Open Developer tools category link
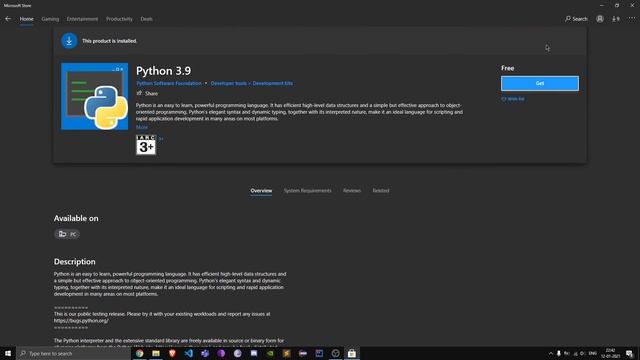Image resolution: width=640 pixels, height=360 pixels. tap(229, 83)
